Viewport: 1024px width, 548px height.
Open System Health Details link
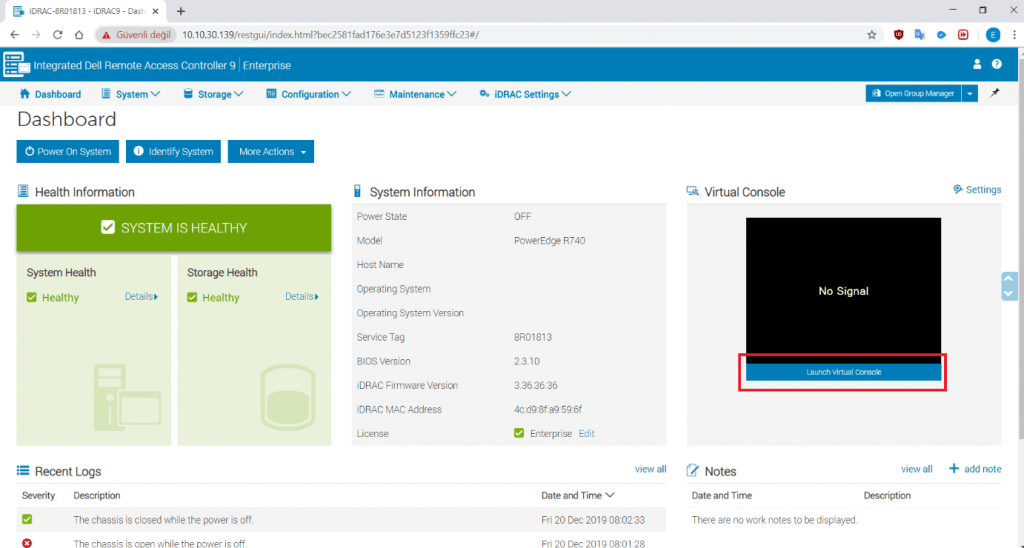(x=141, y=297)
